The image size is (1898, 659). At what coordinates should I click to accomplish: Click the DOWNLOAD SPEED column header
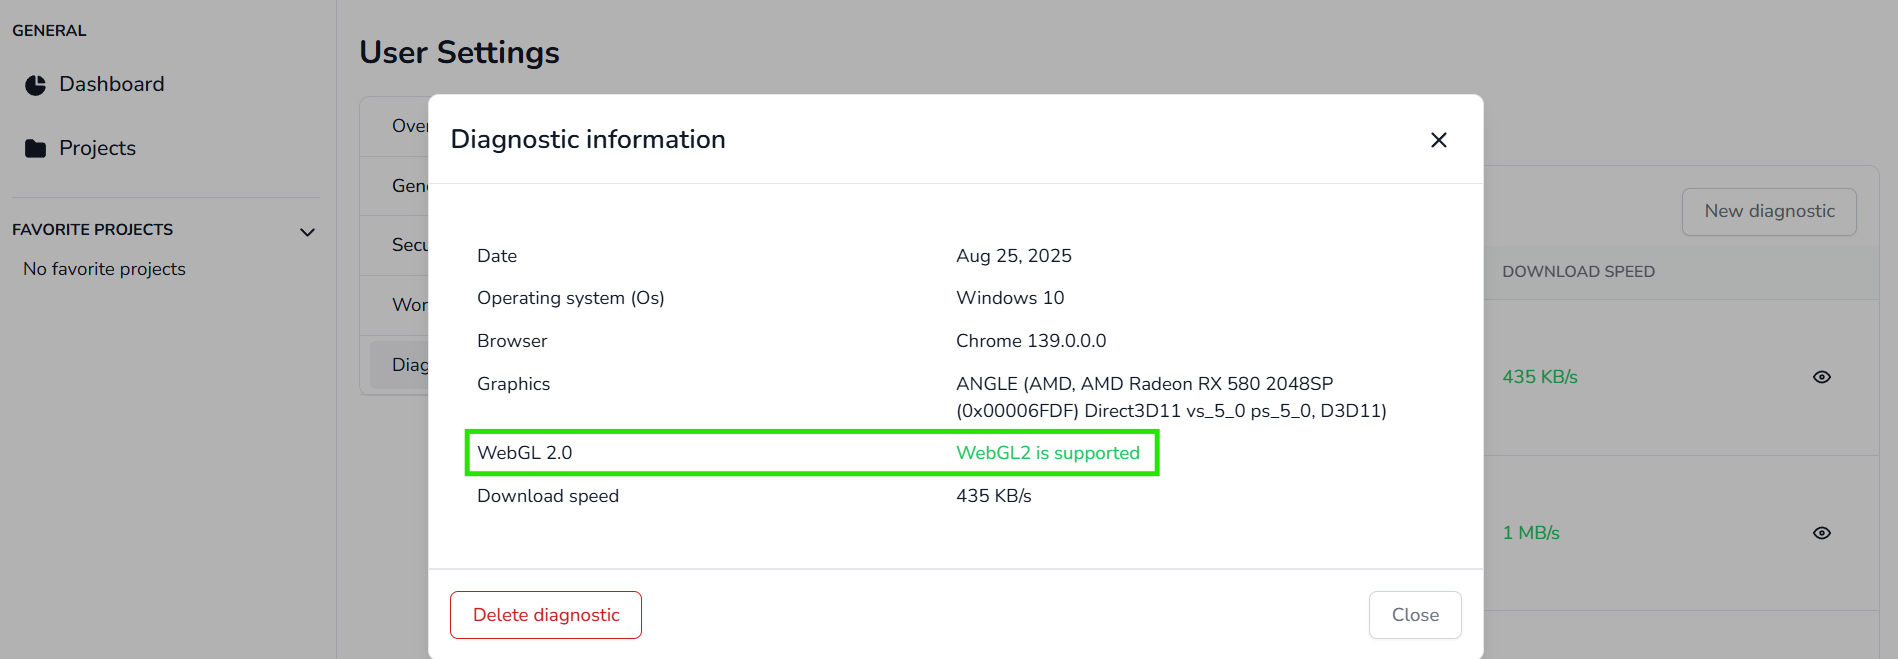[1578, 272]
